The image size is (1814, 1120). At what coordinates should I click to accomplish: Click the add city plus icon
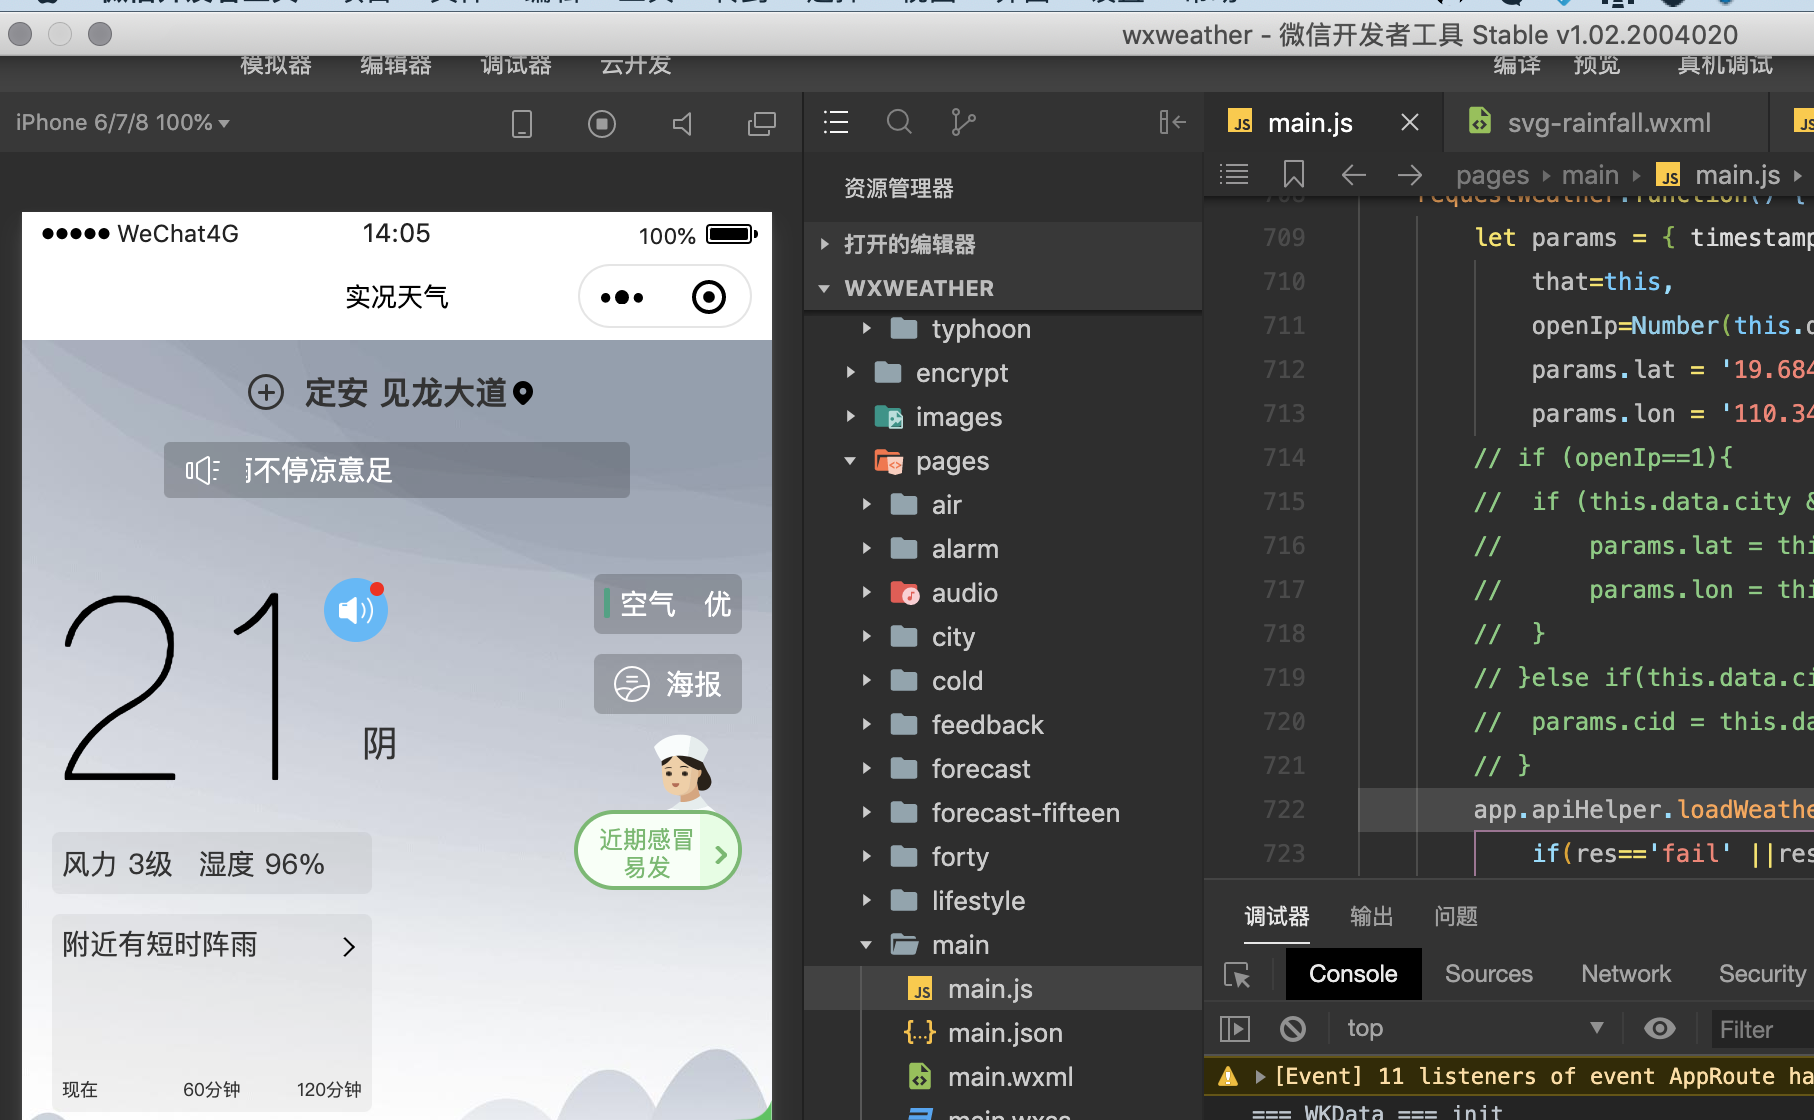click(x=266, y=392)
